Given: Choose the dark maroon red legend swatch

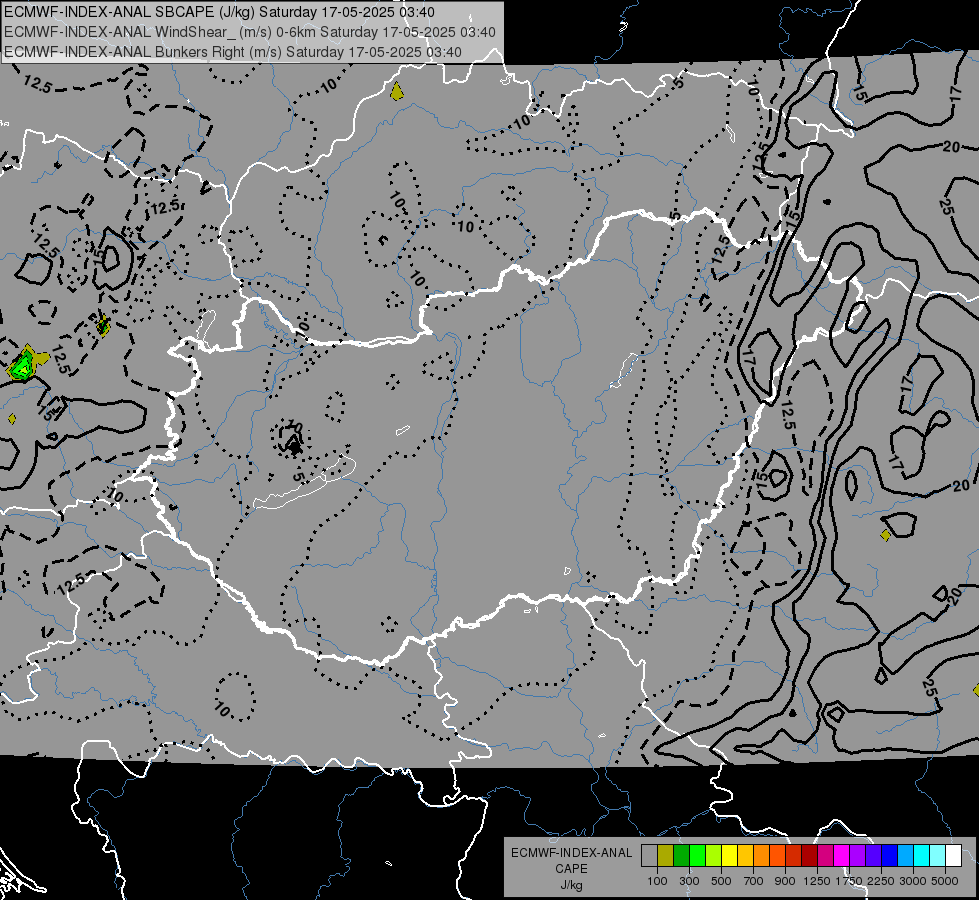Looking at the screenshot, I should click(x=809, y=855).
